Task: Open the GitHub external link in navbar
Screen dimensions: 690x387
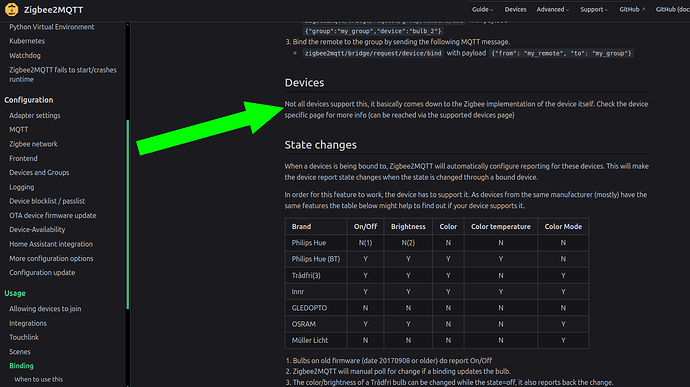Action: pos(632,9)
